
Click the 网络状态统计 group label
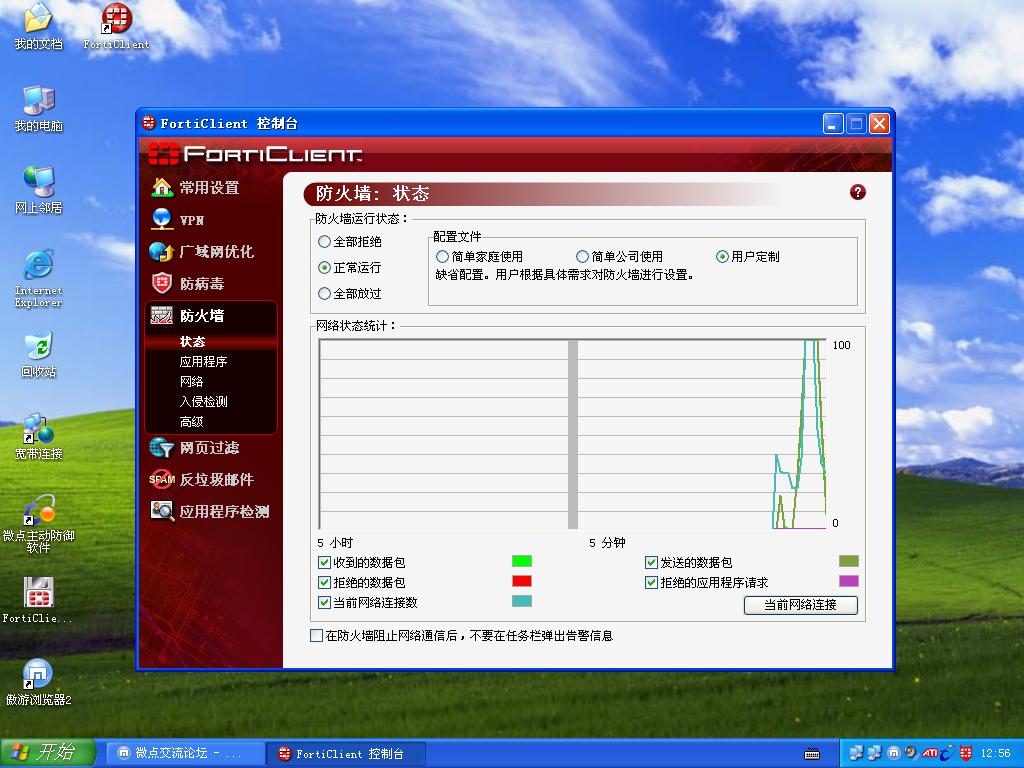pos(356,325)
